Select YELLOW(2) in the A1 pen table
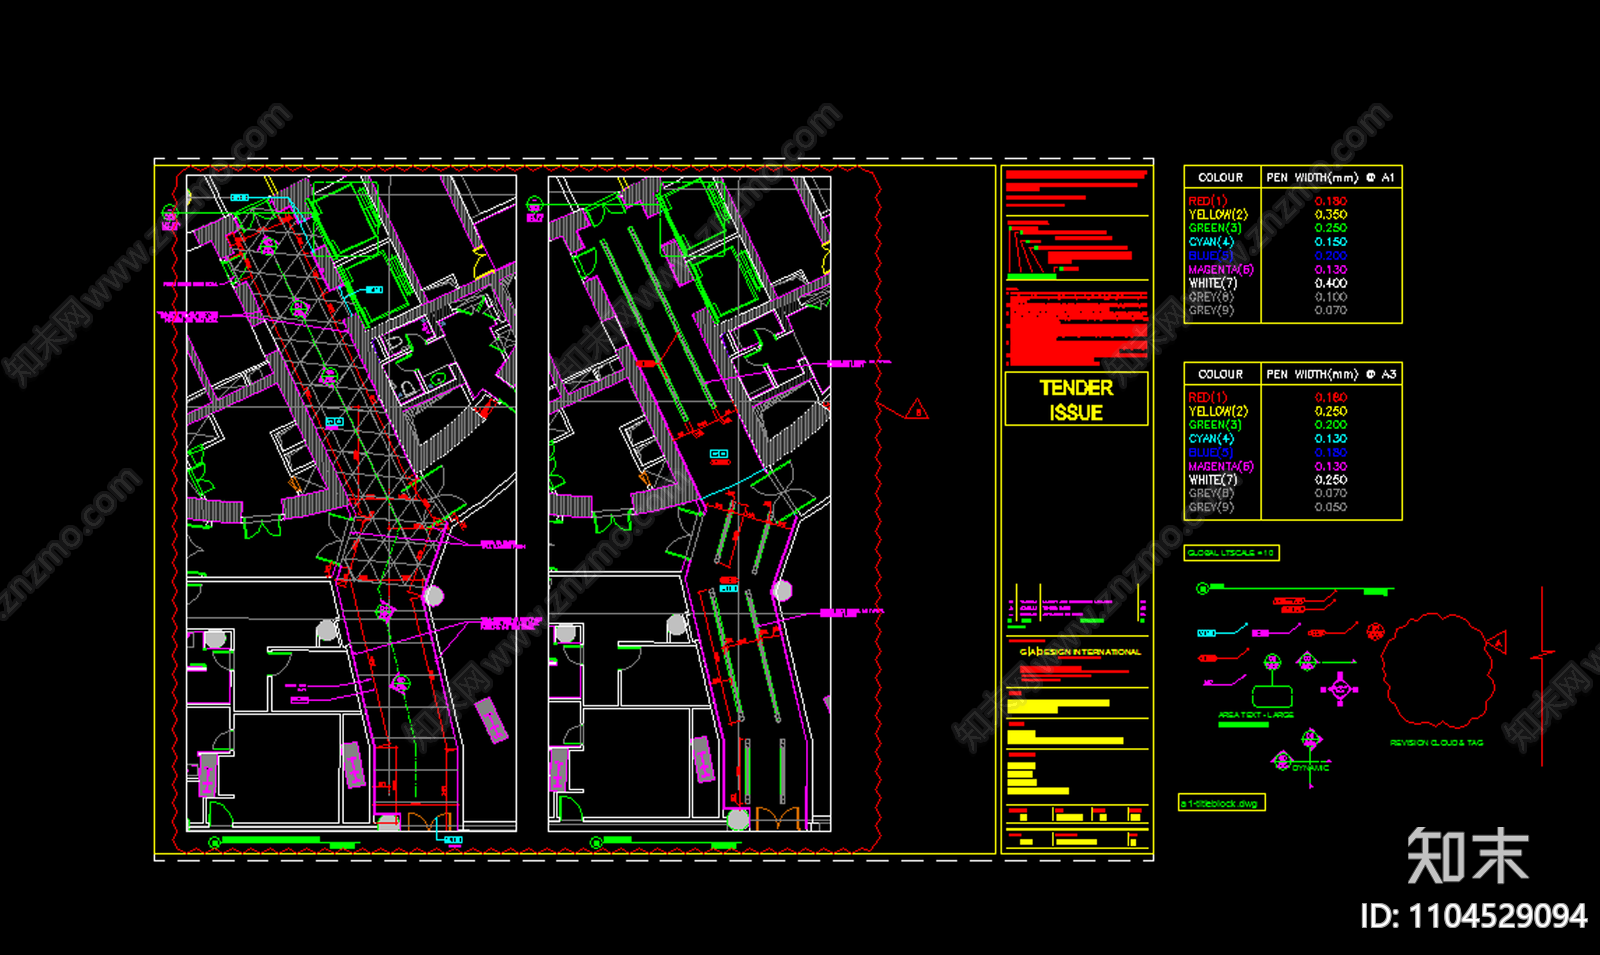Image resolution: width=1600 pixels, height=955 pixels. coord(1218,214)
